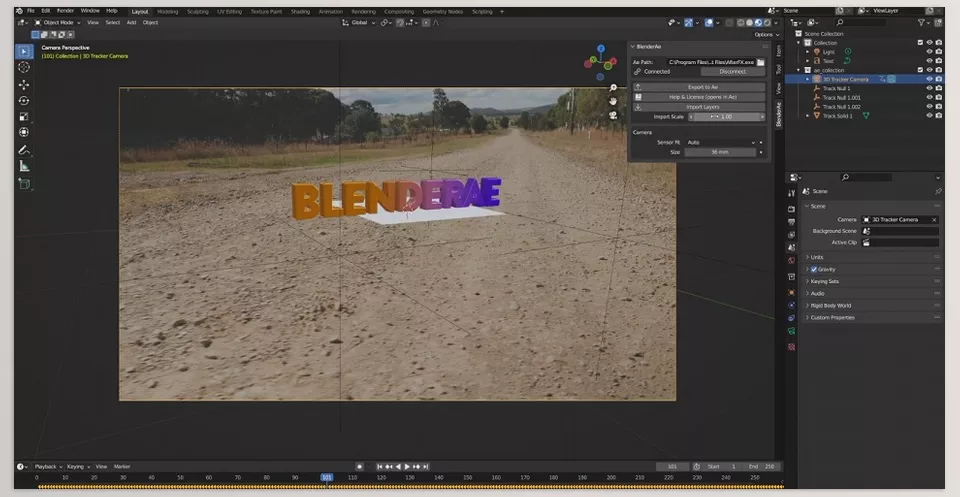Click the Blender logo menu icon
The image size is (960, 497).
[19, 11]
